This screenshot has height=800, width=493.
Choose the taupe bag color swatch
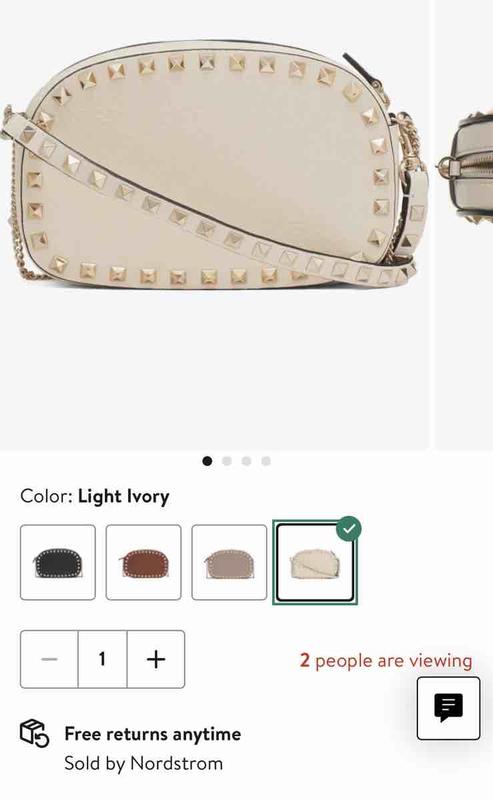(229, 562)
